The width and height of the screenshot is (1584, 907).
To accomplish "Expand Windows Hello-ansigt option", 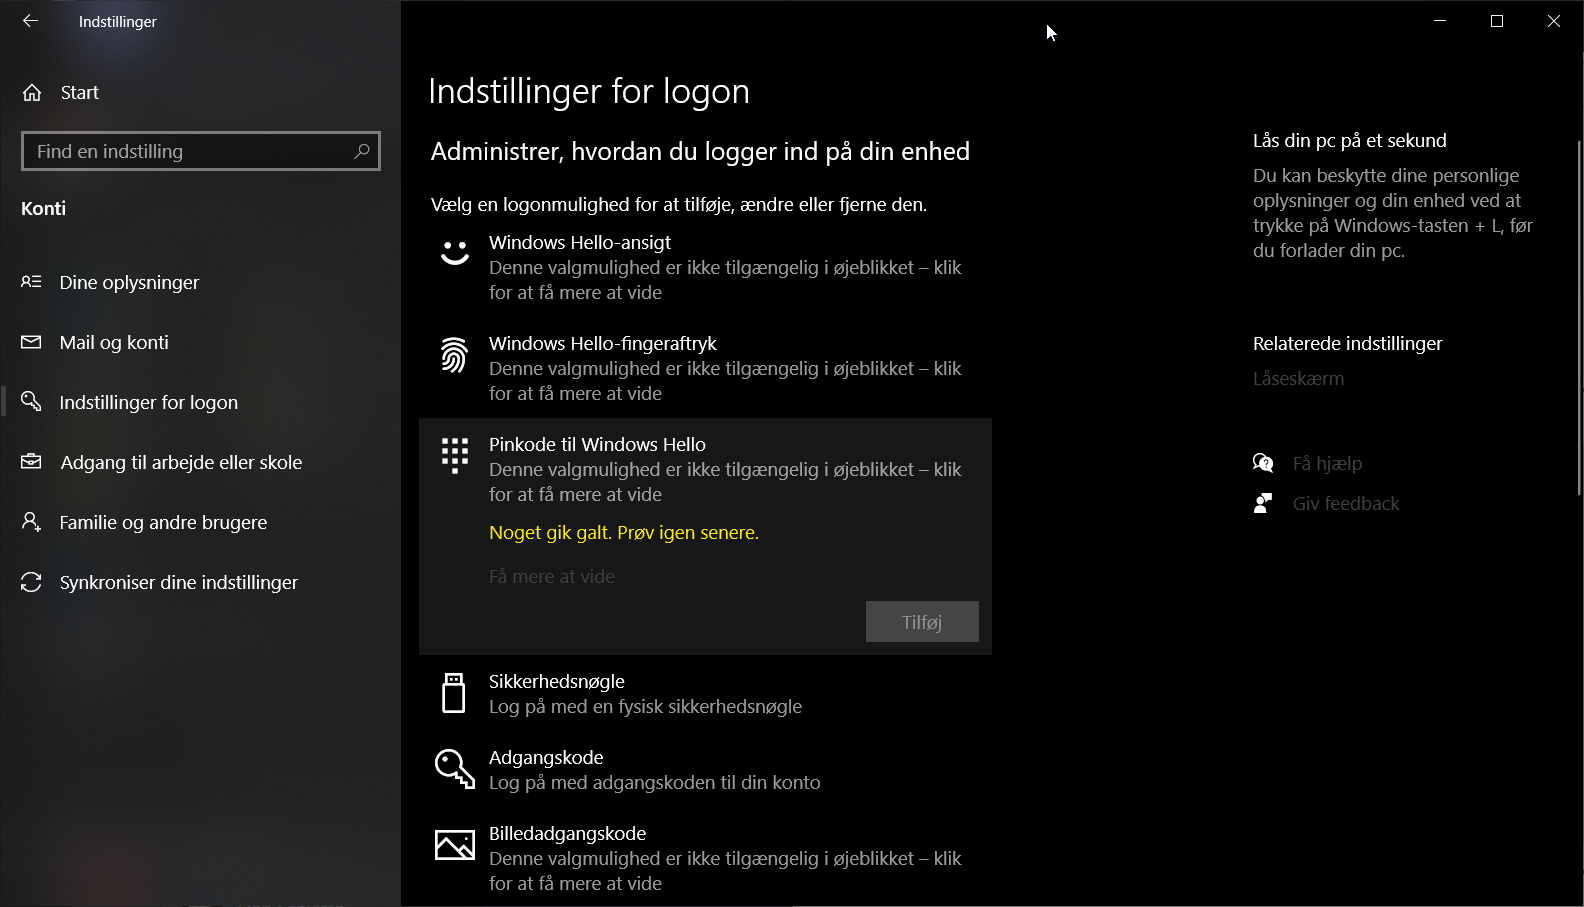I will click(705, 267).
